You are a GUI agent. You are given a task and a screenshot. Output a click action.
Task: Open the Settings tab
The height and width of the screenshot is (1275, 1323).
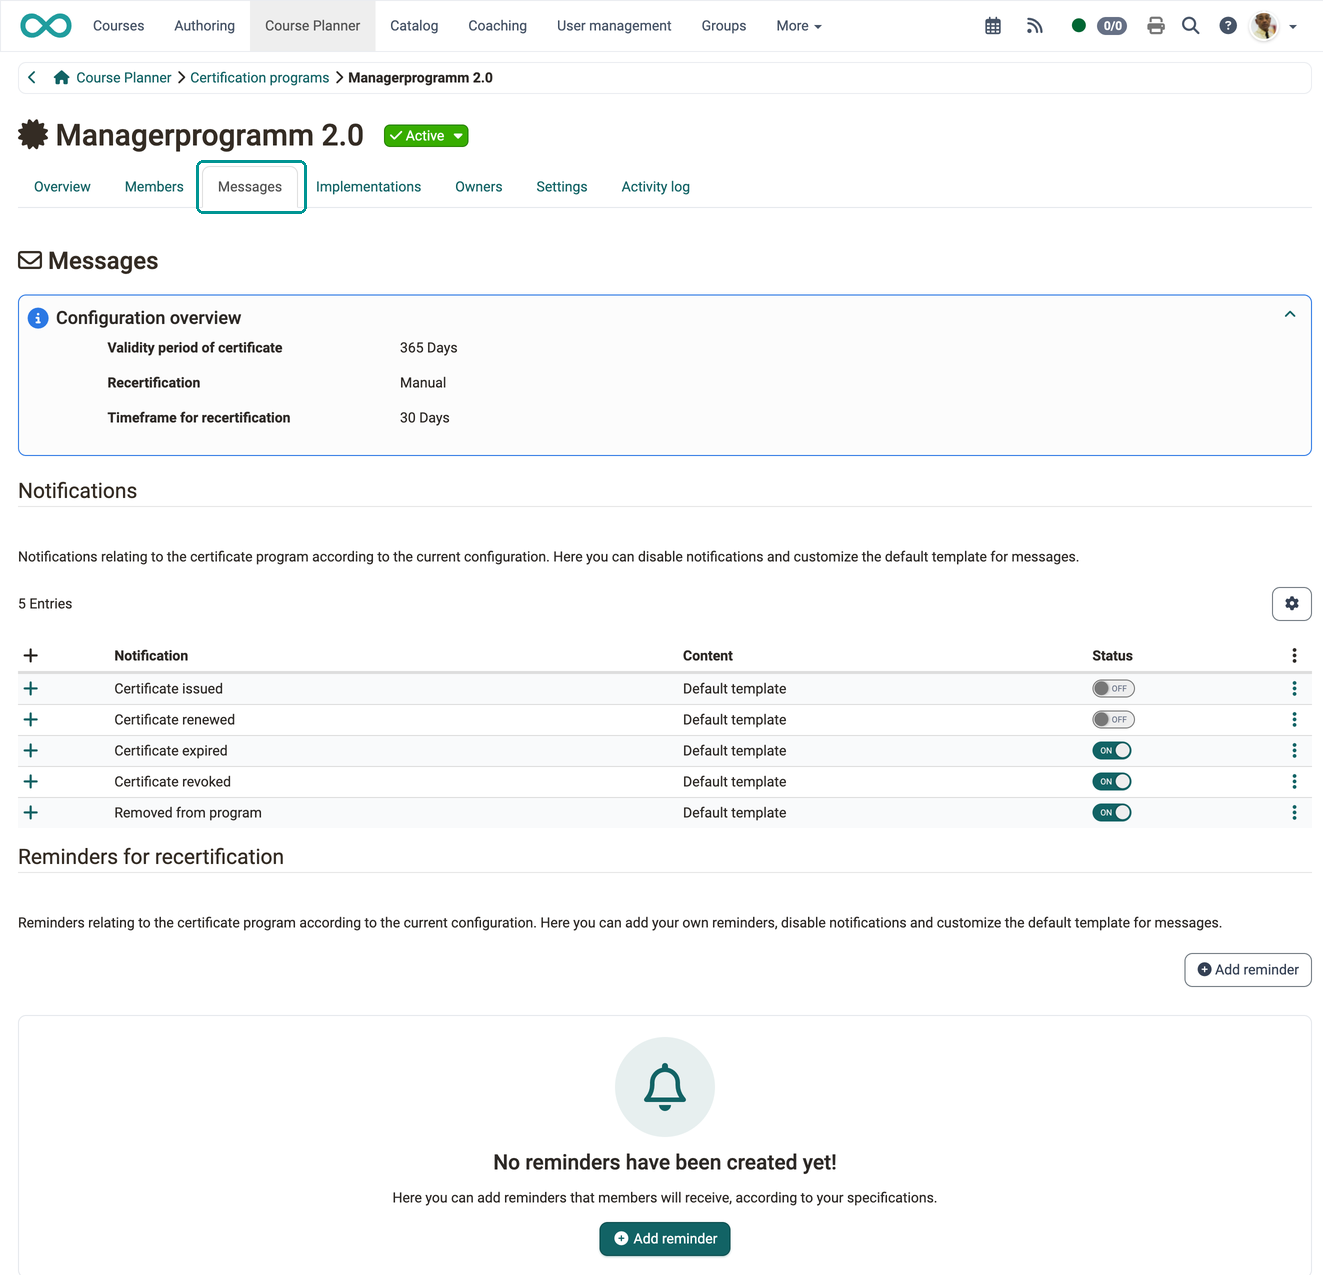pos(562,187)
